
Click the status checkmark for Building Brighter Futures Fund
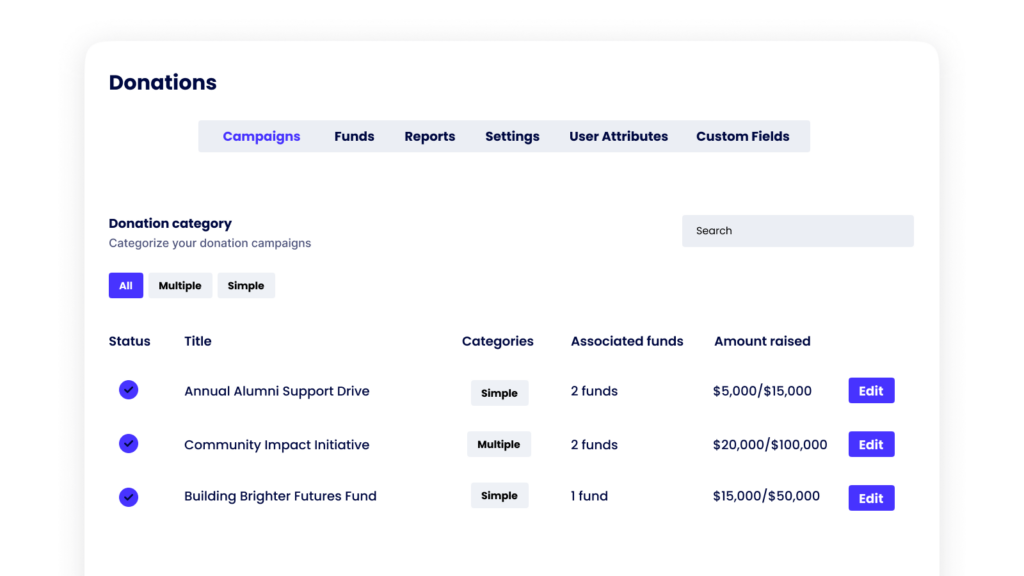128,496
